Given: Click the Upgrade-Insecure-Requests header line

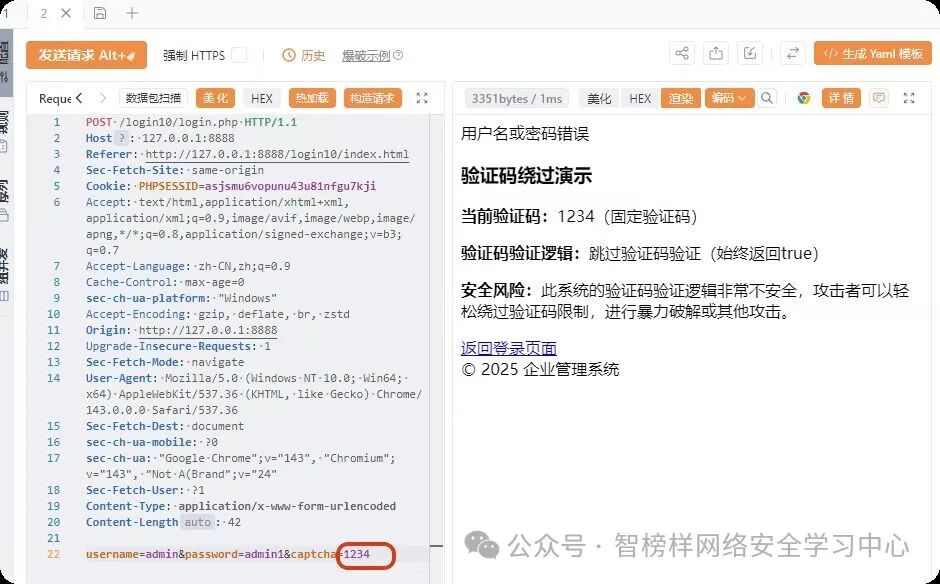Looking at the screenshot, I should point(178,346).
